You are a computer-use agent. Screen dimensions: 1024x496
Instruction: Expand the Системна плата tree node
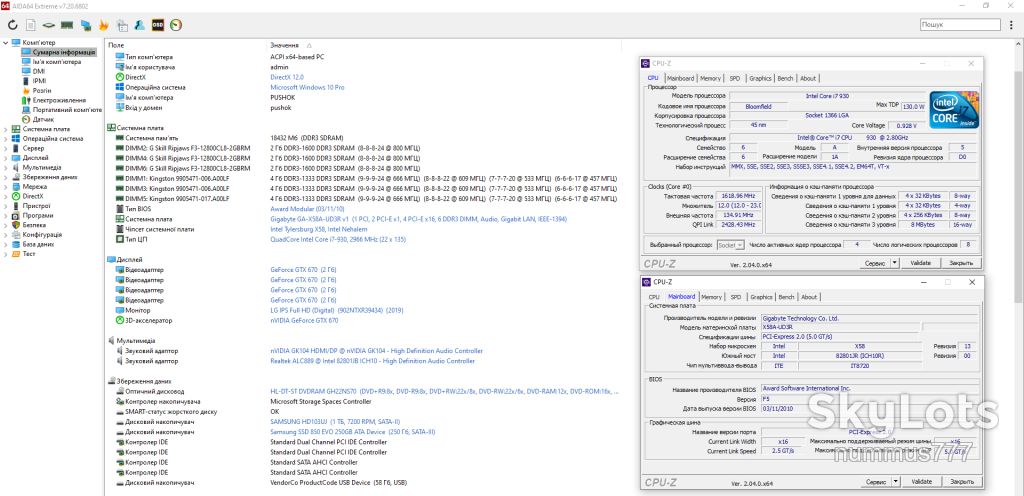coord(6,129)
